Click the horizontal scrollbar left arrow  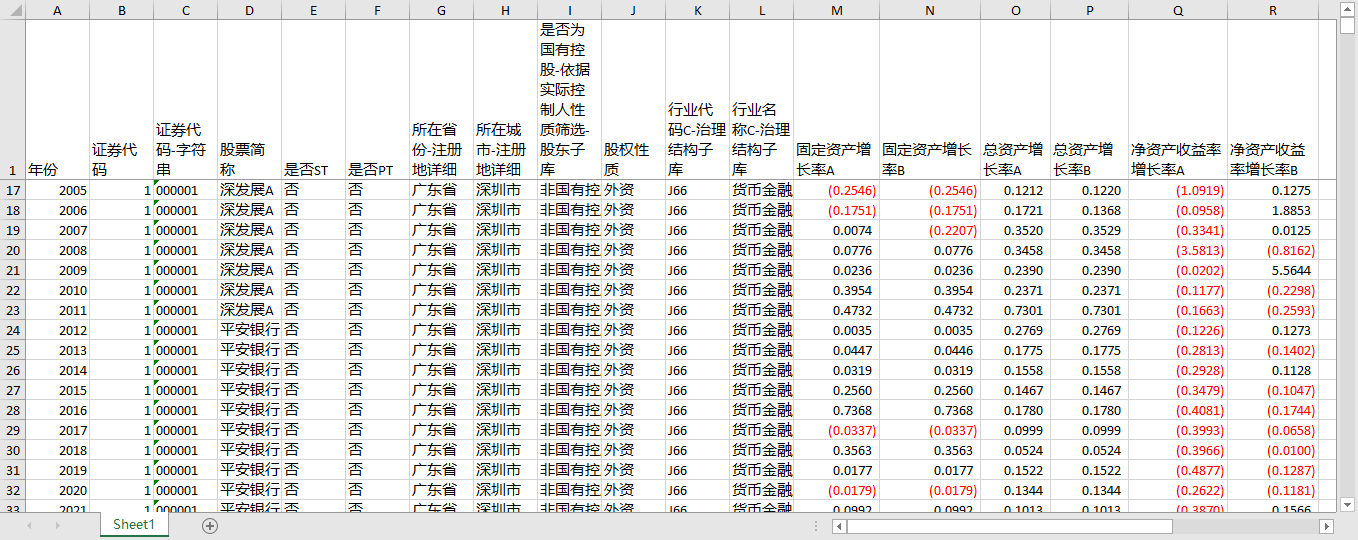coord(838,526)
